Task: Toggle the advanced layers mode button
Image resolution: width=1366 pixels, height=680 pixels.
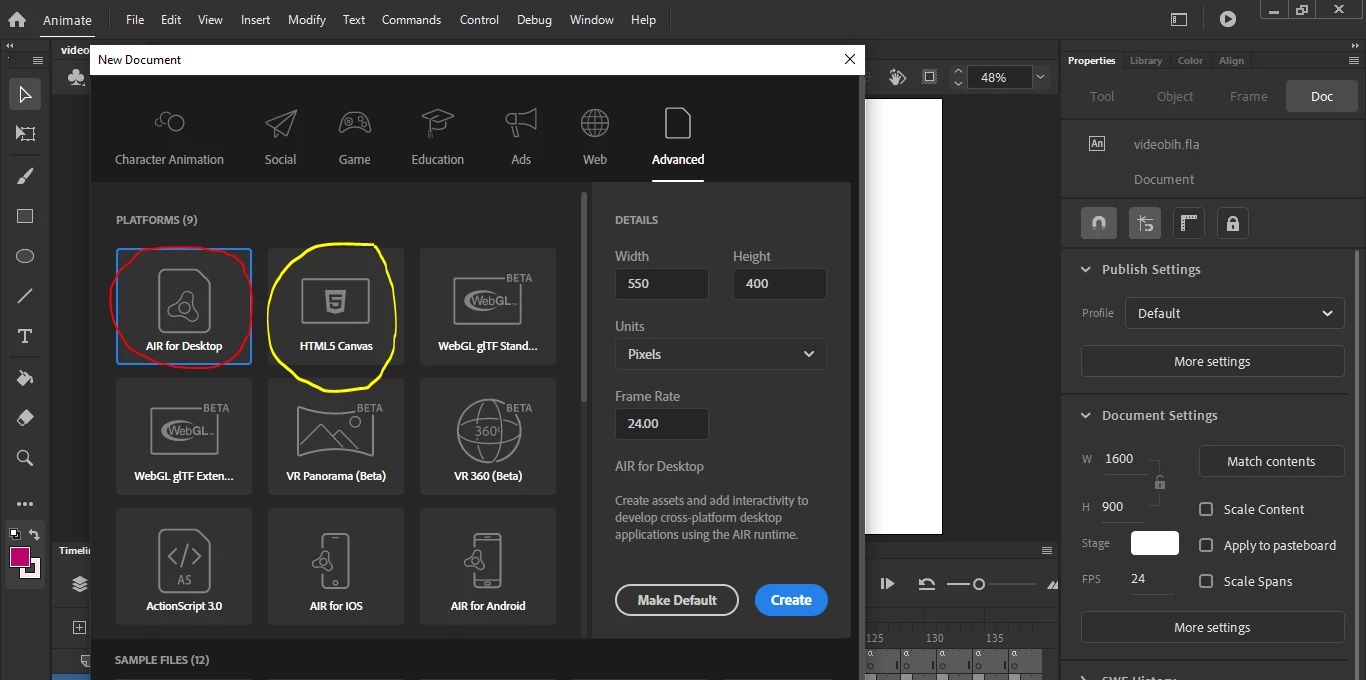Action: pos(1145,223)
